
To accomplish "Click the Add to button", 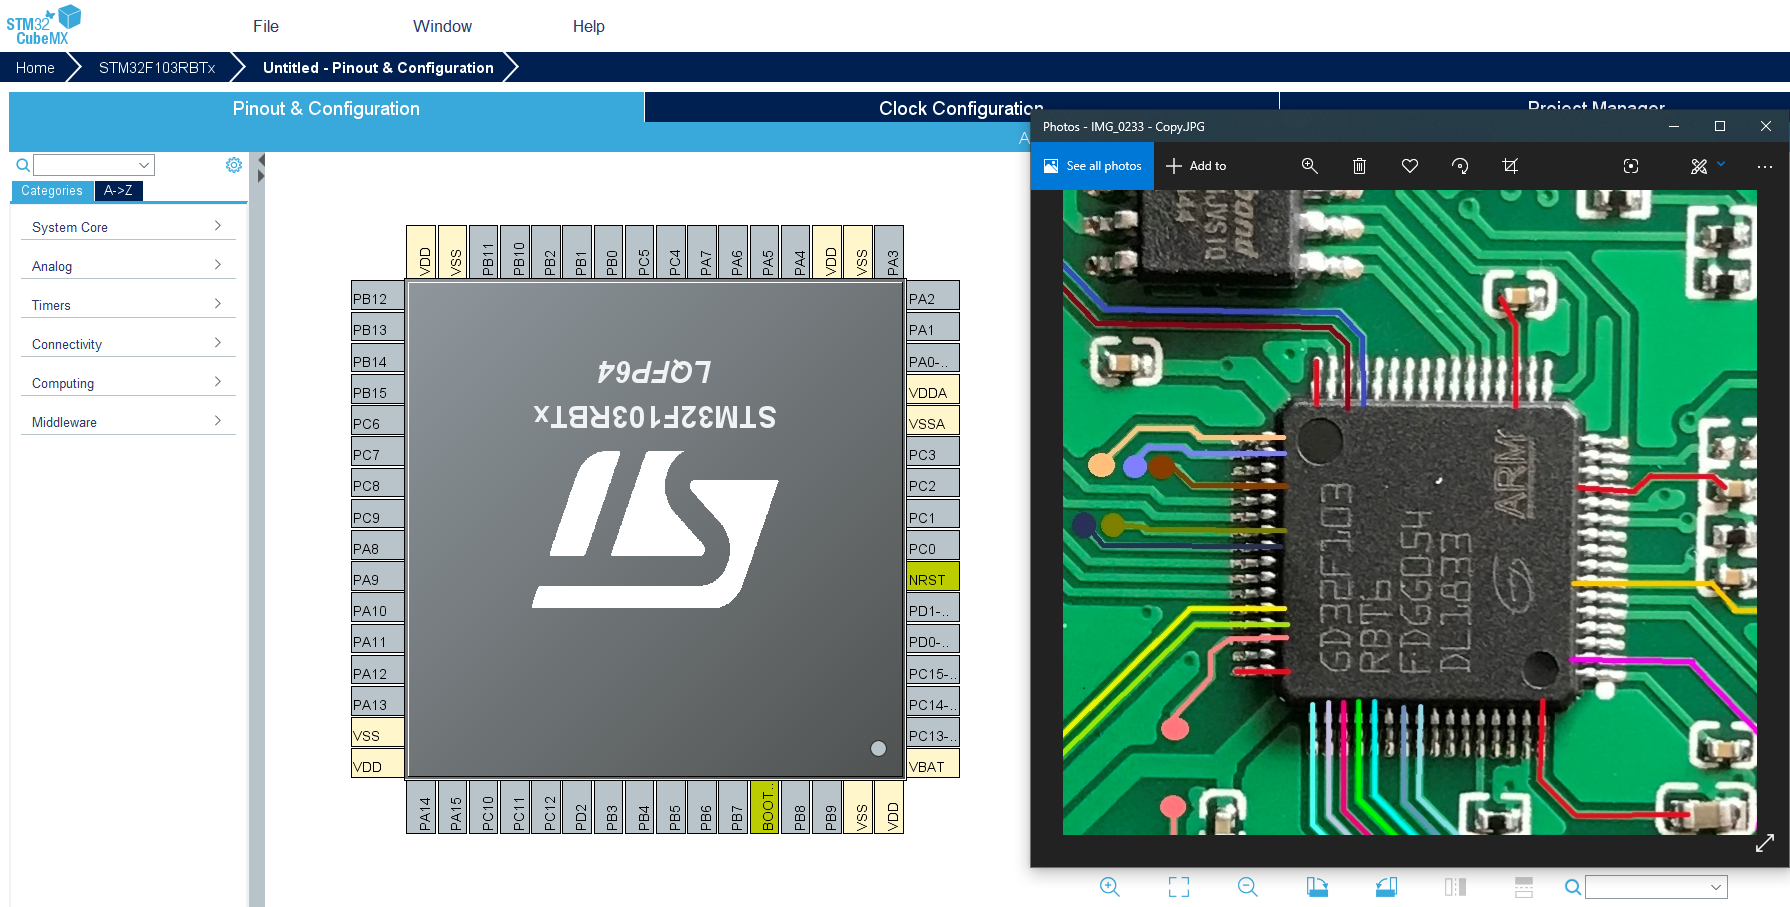I will 1196,166.
